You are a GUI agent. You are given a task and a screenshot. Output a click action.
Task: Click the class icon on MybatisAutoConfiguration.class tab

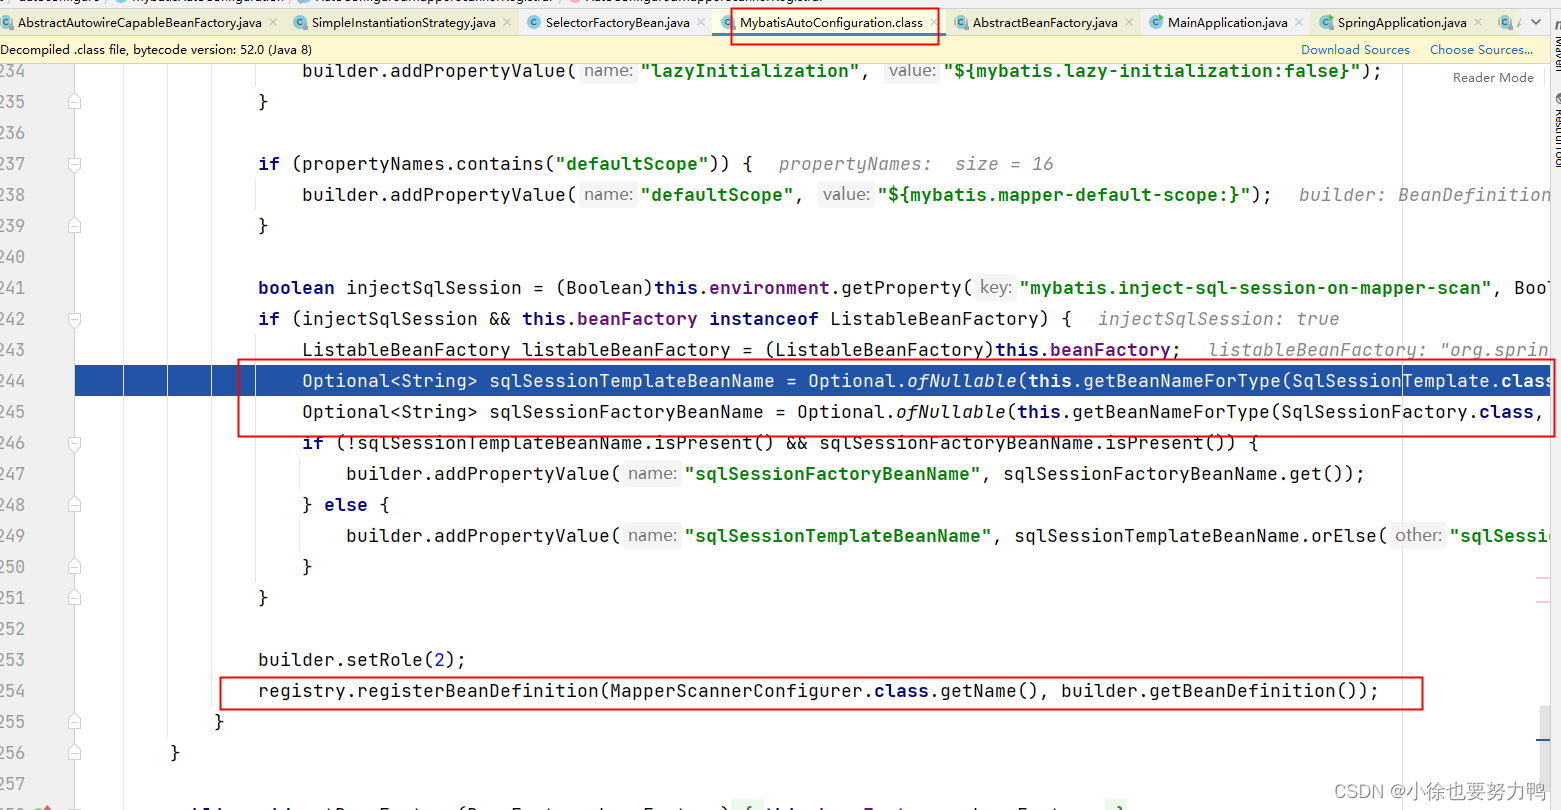coord(729,22)
